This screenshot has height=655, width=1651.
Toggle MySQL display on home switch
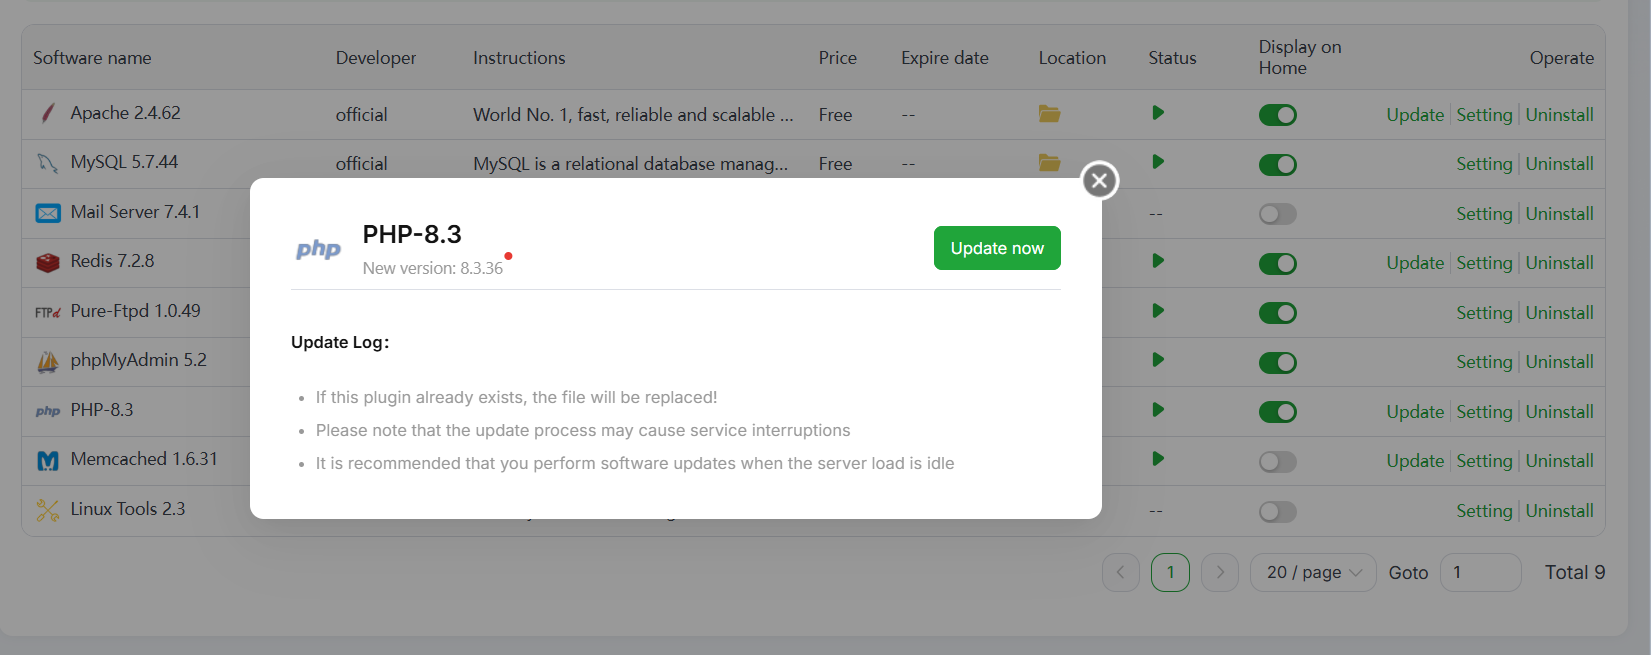(x=1277, y=164)
